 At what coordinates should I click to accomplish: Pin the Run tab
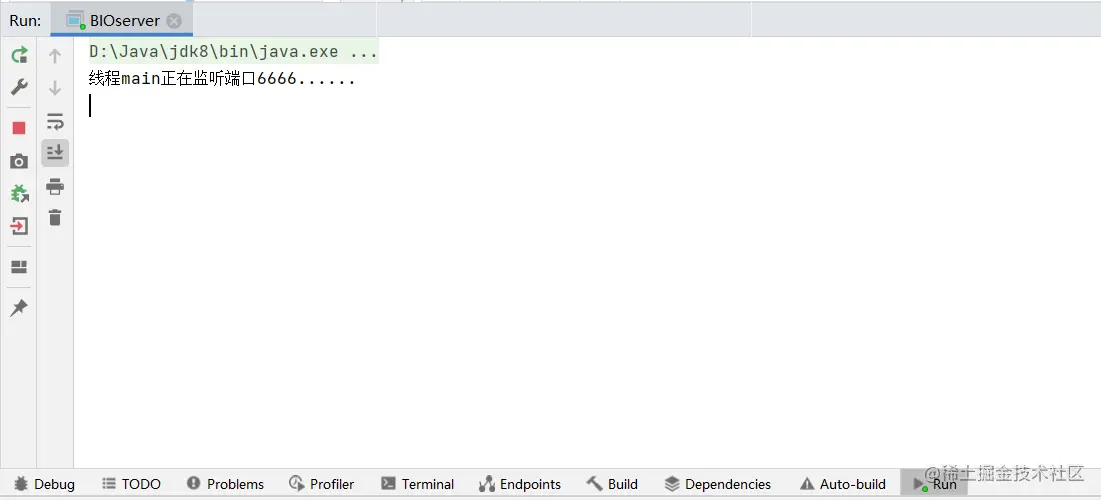(x=19, y=308)
